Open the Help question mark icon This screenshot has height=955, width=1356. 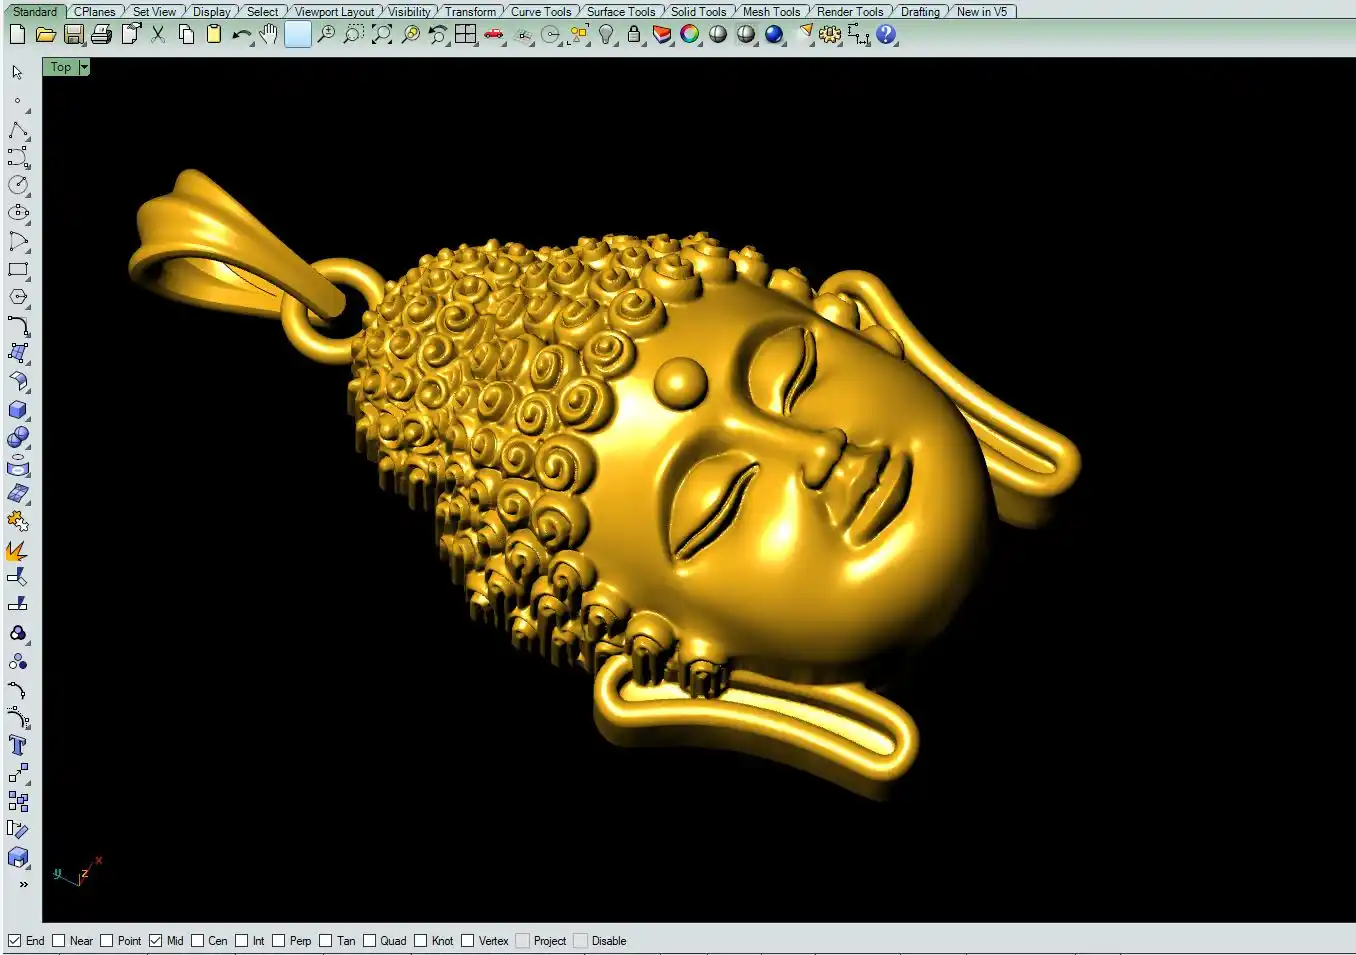[x=886, y=34]
